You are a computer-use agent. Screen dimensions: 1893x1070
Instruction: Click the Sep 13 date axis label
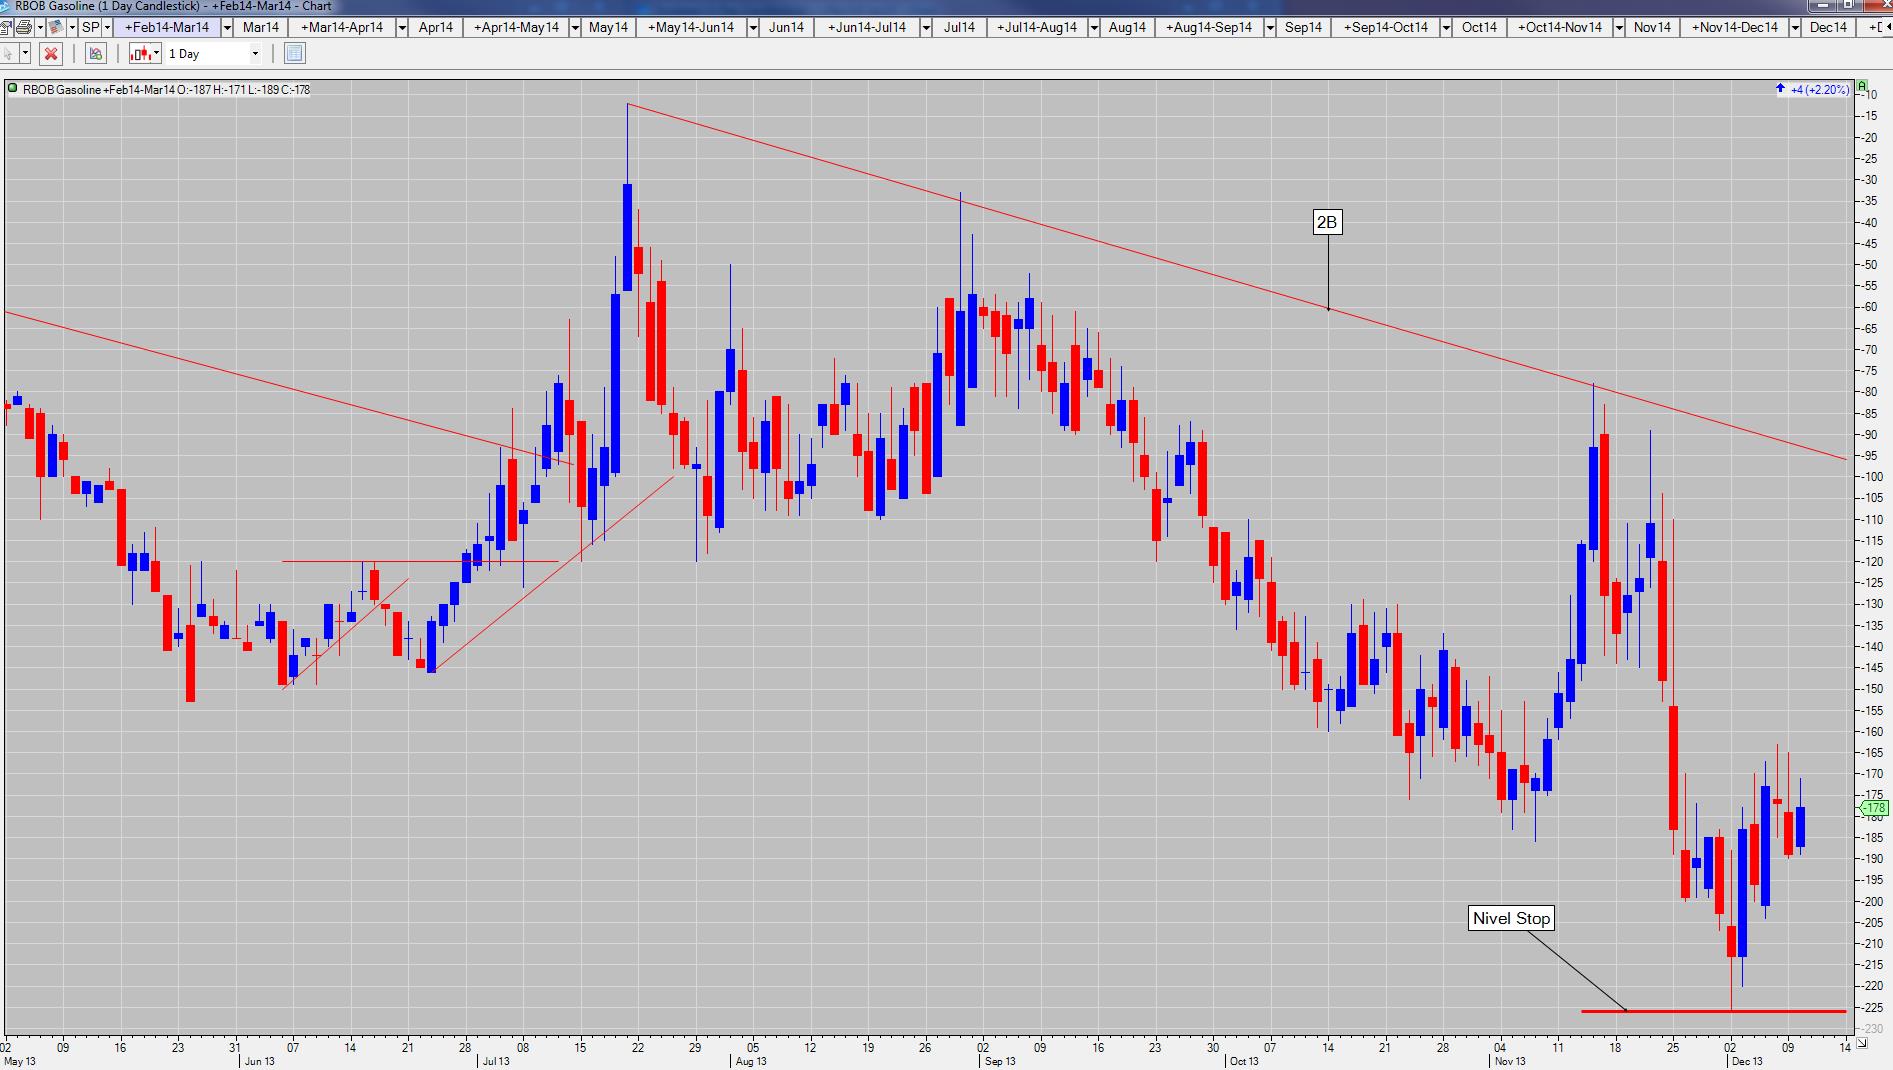point(1000,1061)
